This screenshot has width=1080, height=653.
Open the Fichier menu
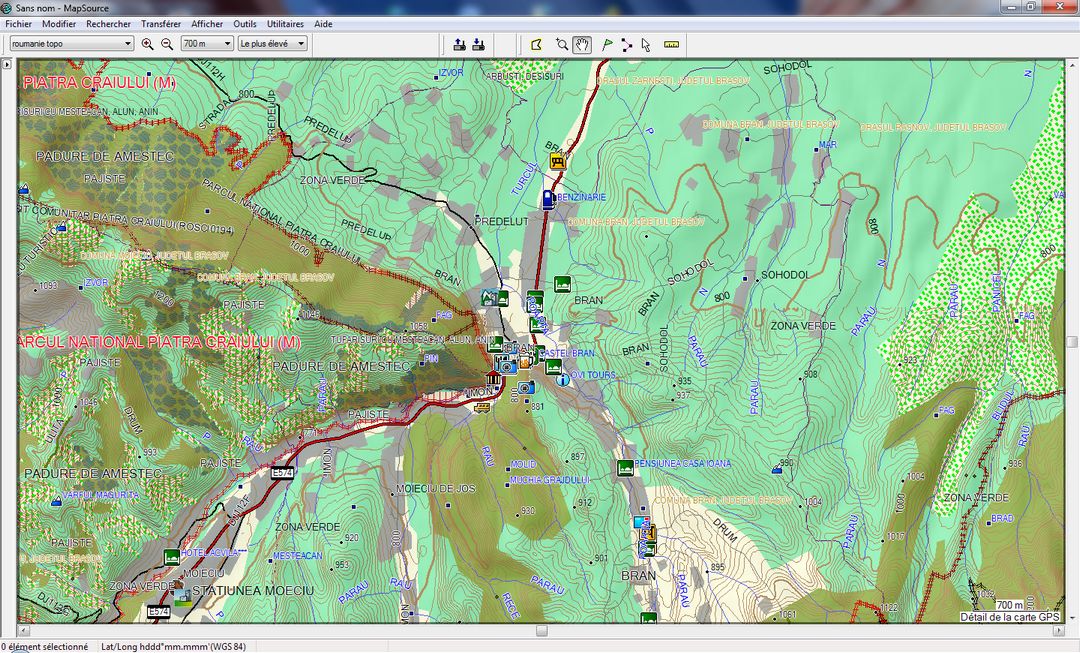[x=19, y=23]
